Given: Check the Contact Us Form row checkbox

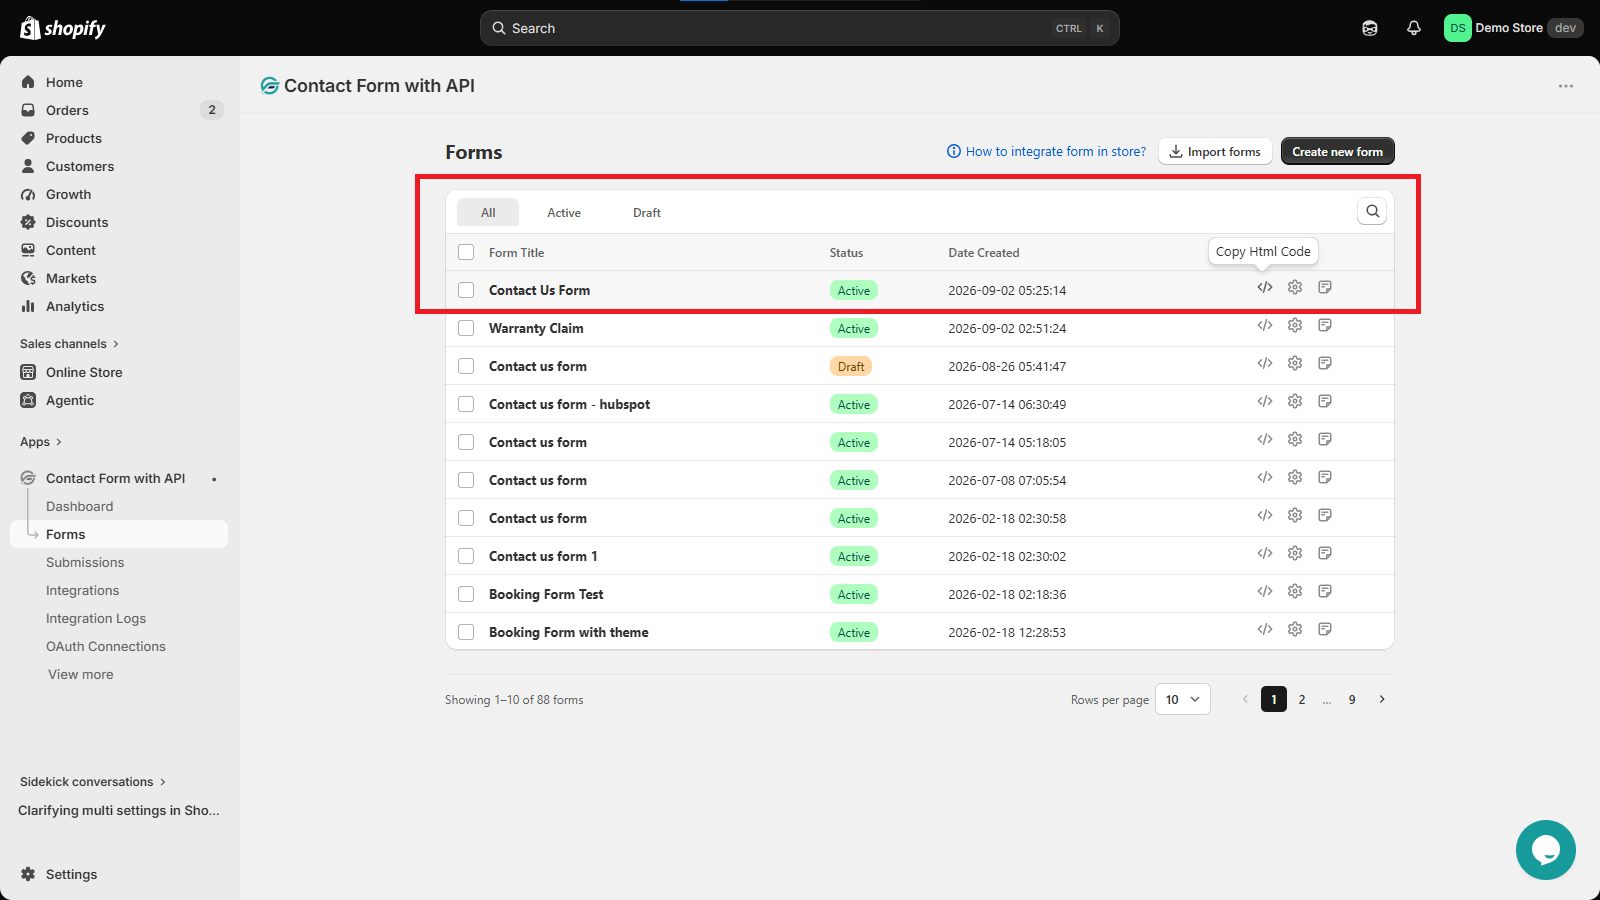Looking at the screenshot, I should [466, 290].
